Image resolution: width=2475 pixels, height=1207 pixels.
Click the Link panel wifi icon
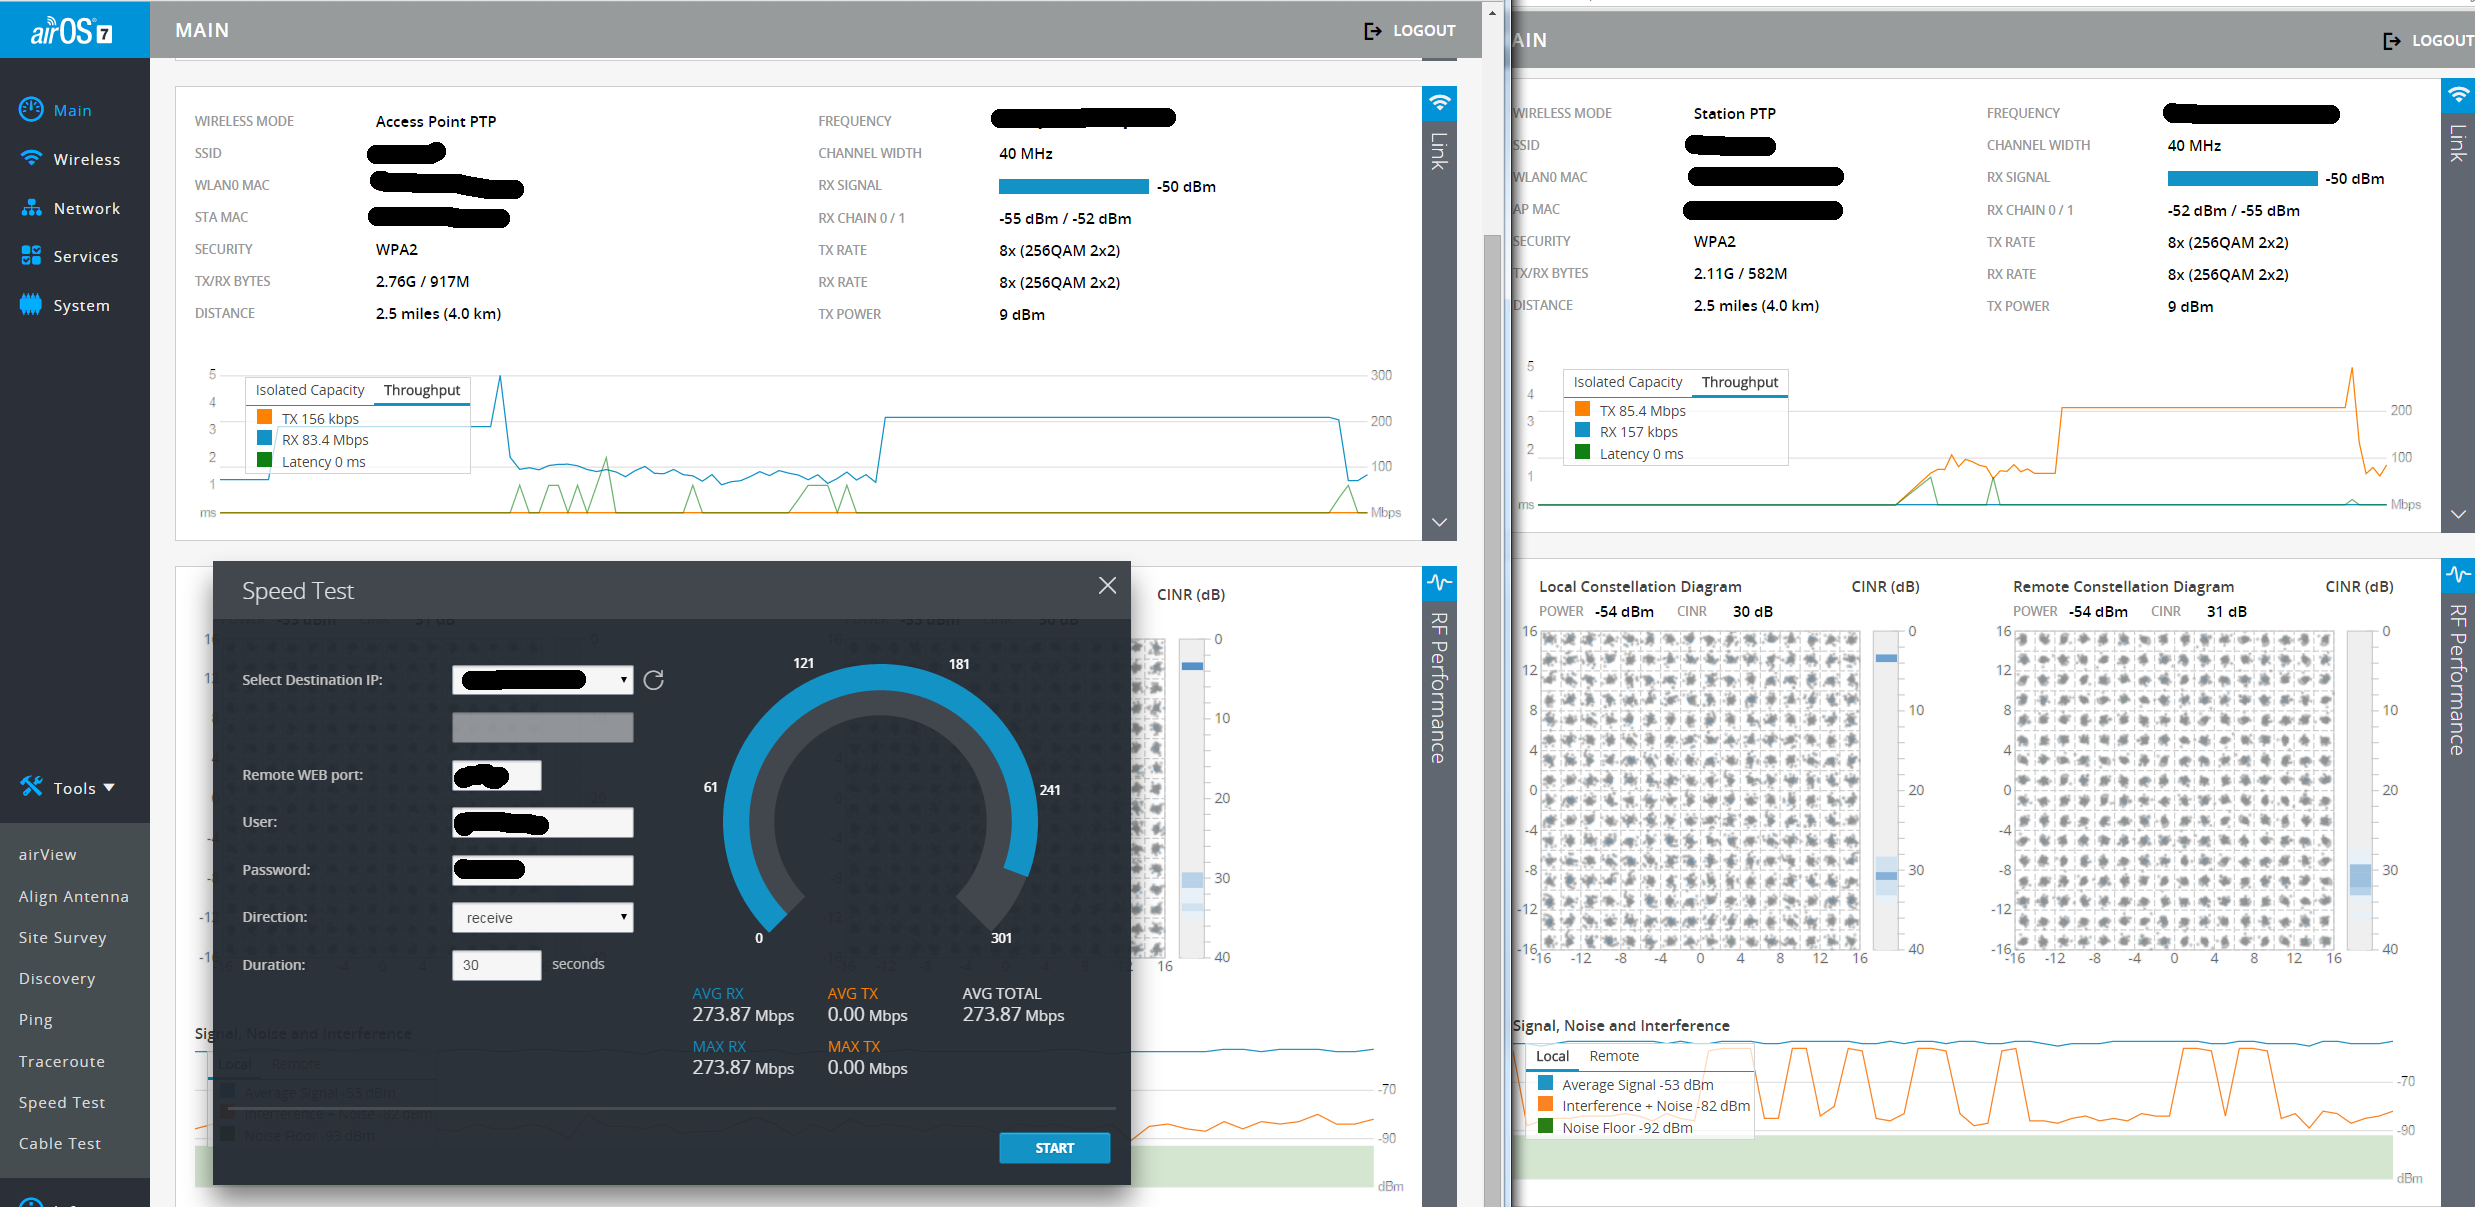[1439, 102]
